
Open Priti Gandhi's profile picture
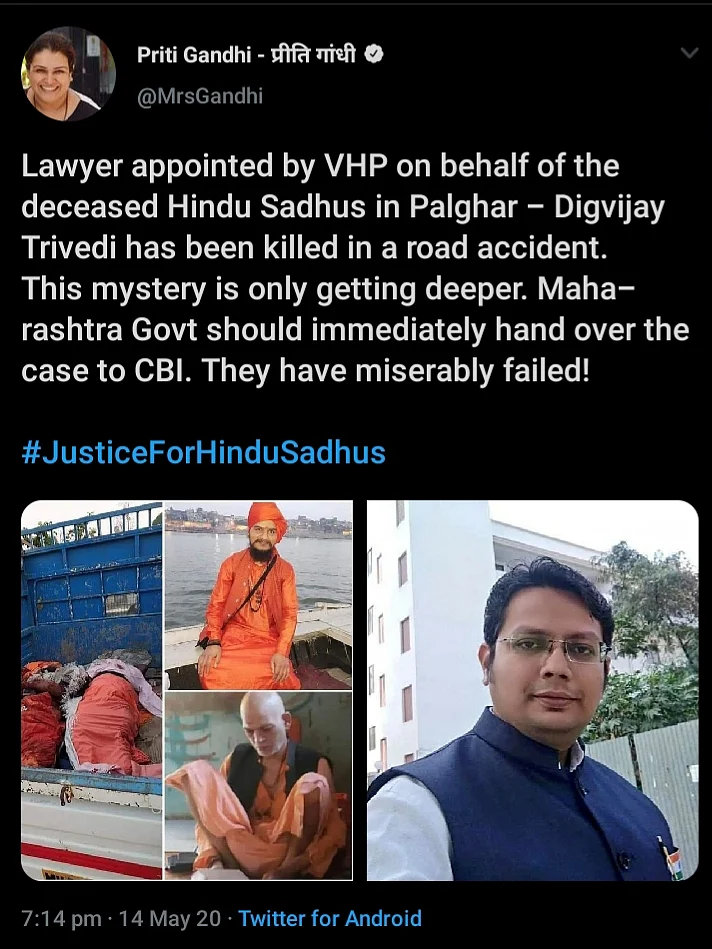coord(68,74)
